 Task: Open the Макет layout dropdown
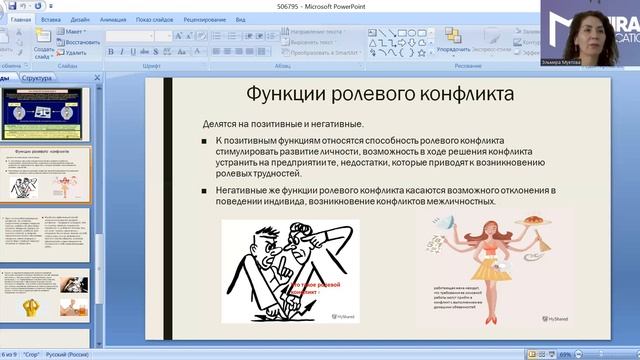(x=72, y=31)
